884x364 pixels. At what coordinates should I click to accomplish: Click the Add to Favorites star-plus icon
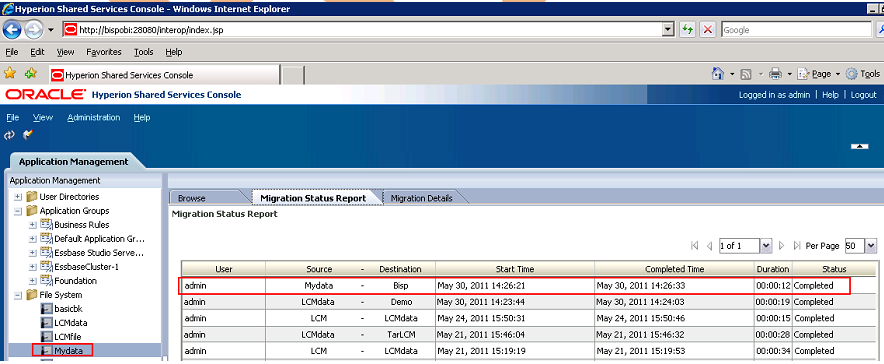(x=30, y=73)
